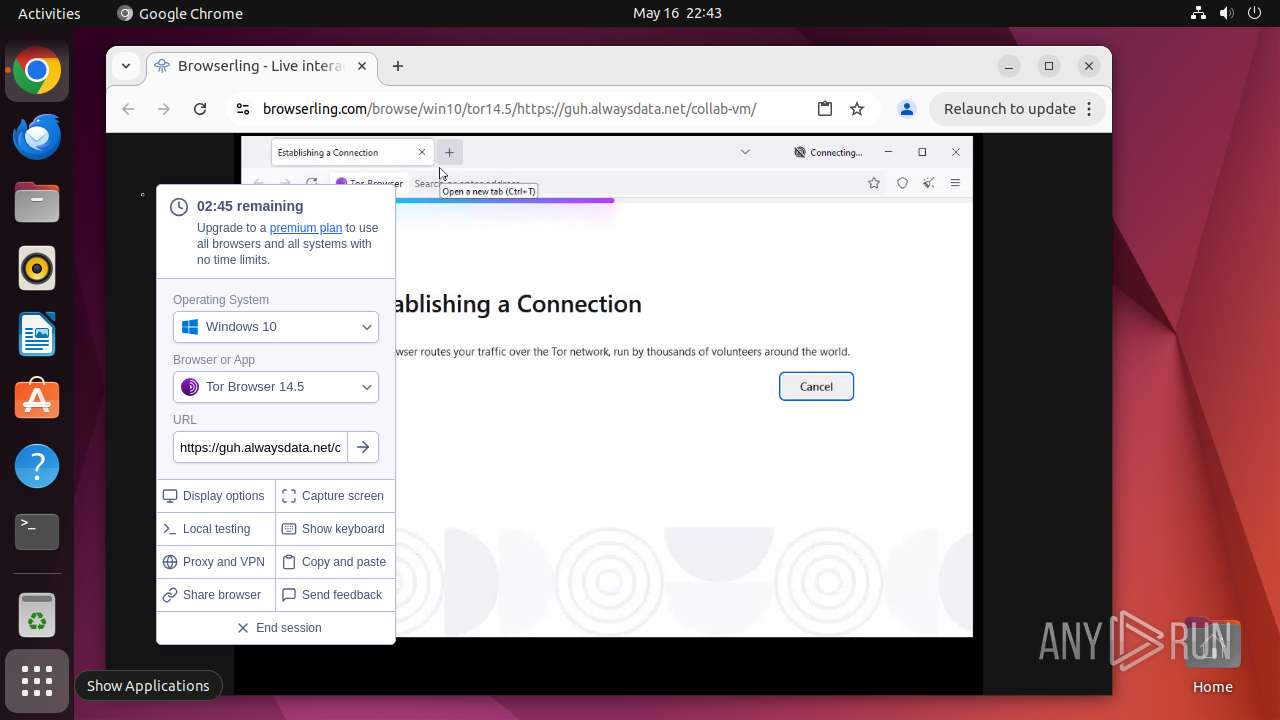Launch Thunderbird mail from the dock
This screenshot has width=1280, height=720.
pos(37,137)
